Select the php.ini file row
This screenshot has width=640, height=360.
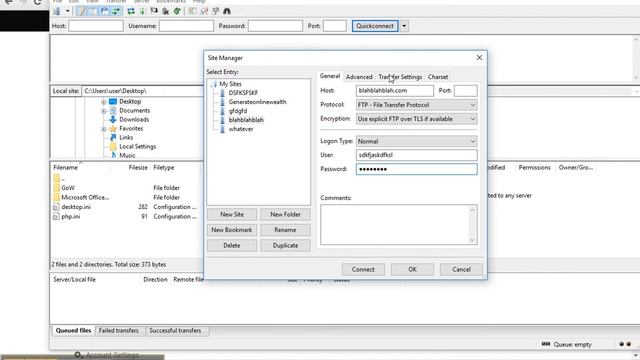125,216
